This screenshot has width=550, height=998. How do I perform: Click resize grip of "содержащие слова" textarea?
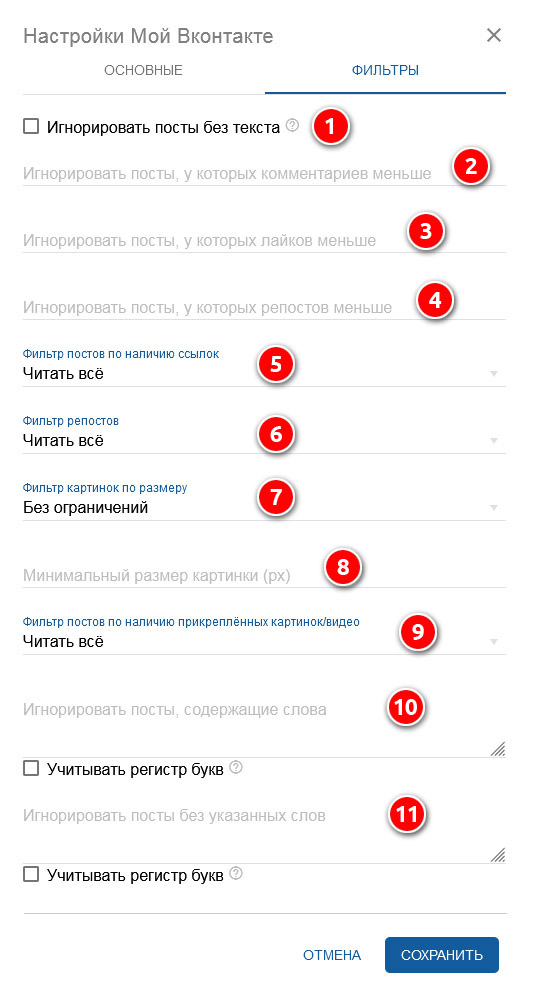[498, 749]
